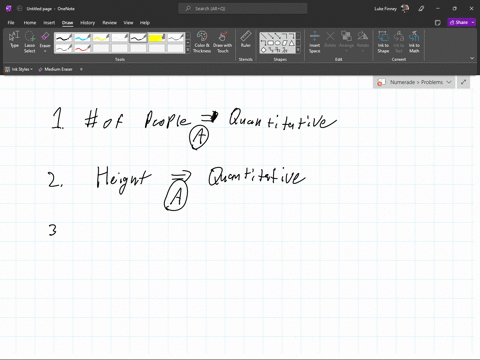Click in the Search box
480x360 pixels.
pos(243,9)
